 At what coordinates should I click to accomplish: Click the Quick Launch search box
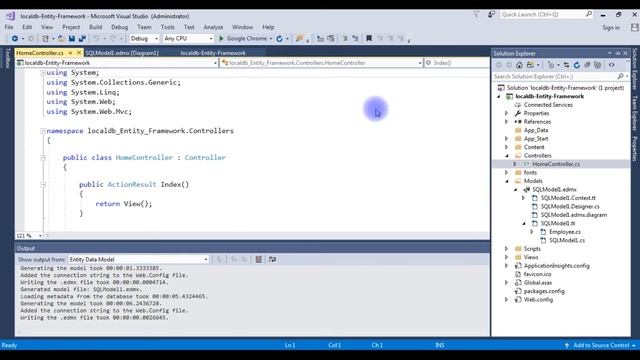click(x=546, y=14)
